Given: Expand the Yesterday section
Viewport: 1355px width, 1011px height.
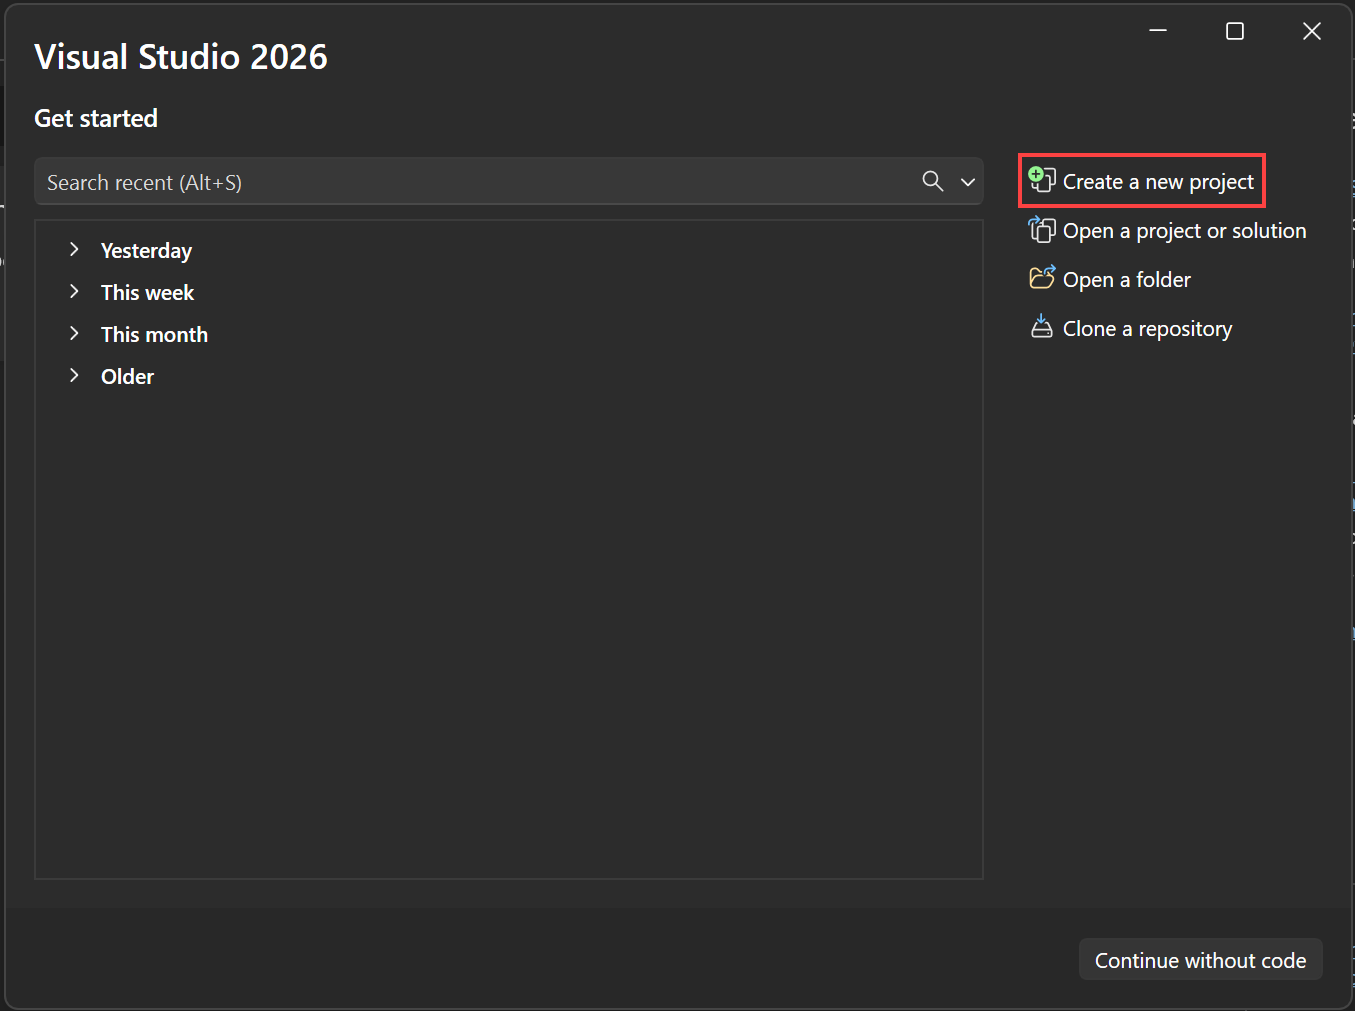Looking at the screenshot, I should (75, 250).
